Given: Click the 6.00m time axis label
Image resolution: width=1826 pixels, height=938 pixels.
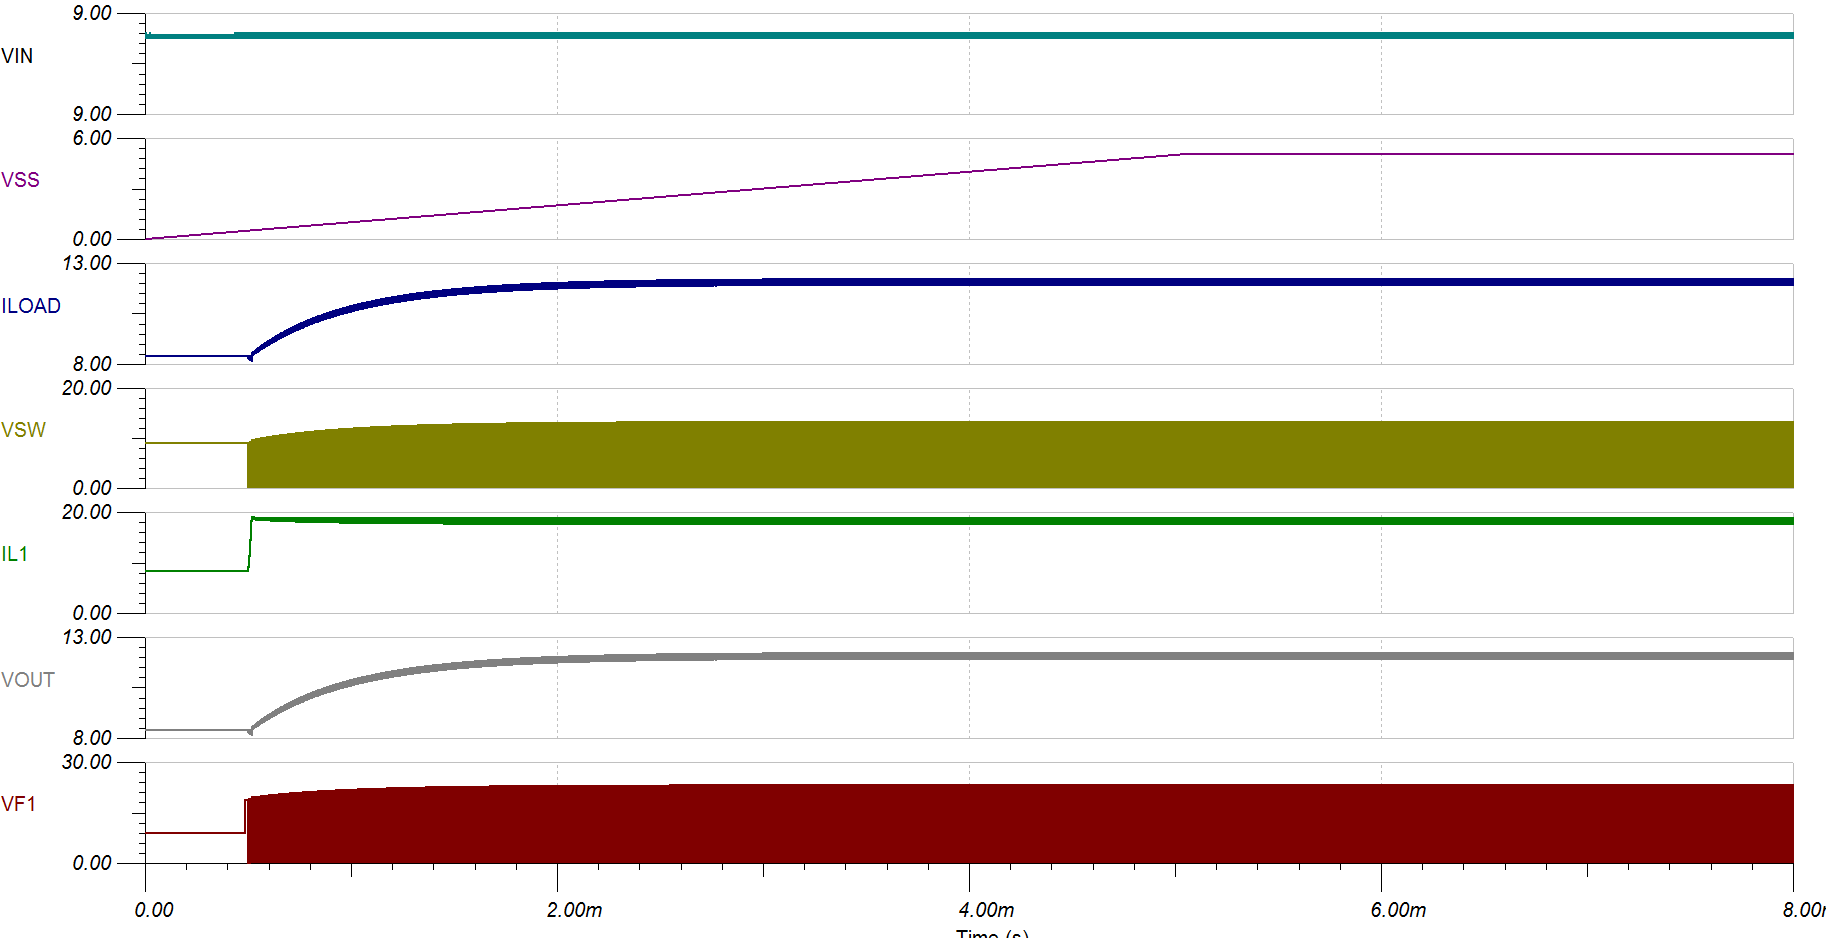Looking at the screenshot, I should pos(1398,910).
